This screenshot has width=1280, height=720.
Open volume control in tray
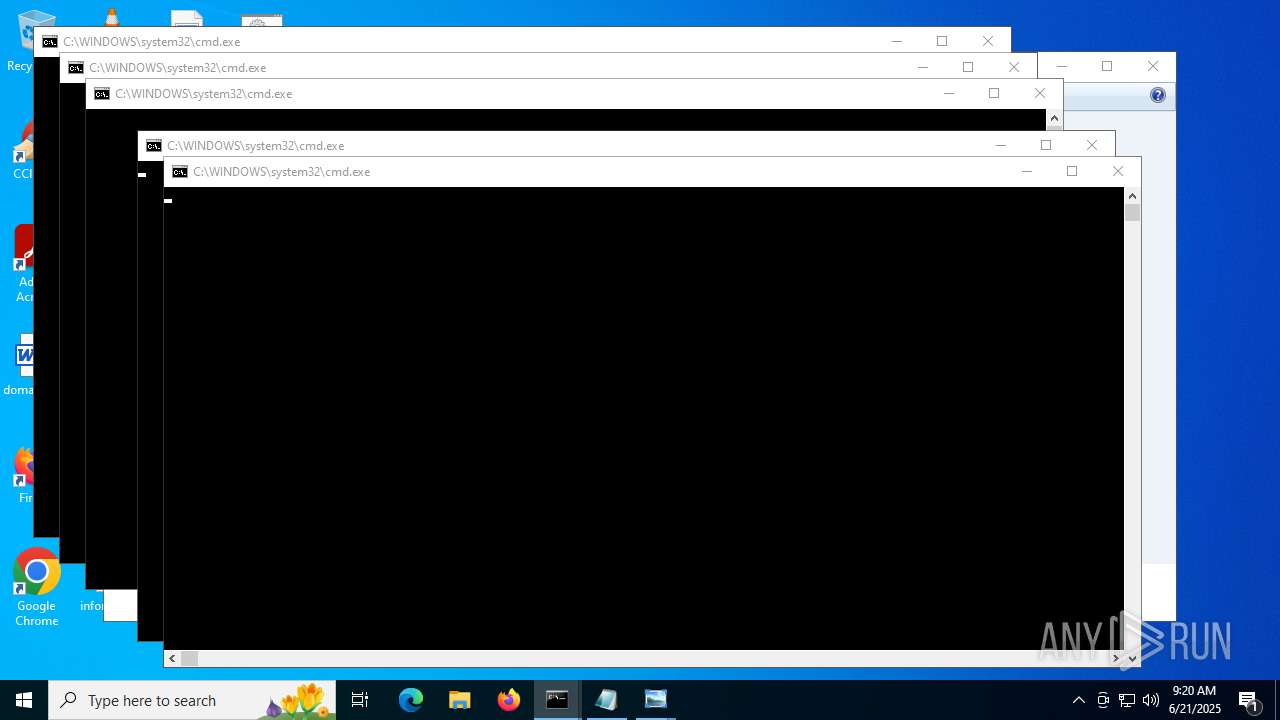point(1151,700)
